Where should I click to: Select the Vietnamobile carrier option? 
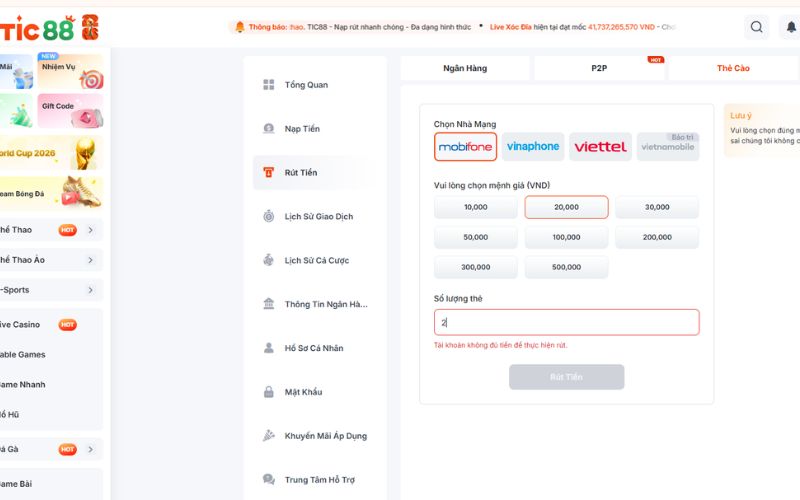[x=668, y=147]
